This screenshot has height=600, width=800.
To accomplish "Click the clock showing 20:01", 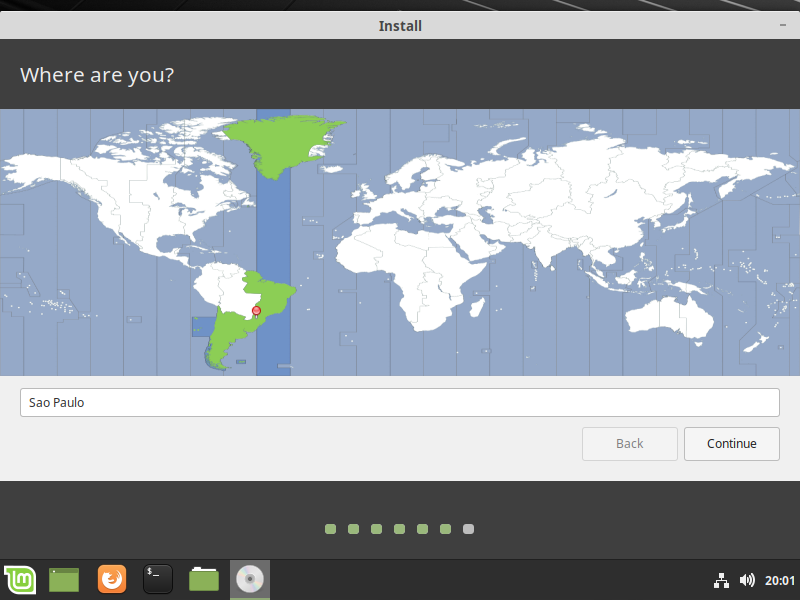I will pos(779,581).
